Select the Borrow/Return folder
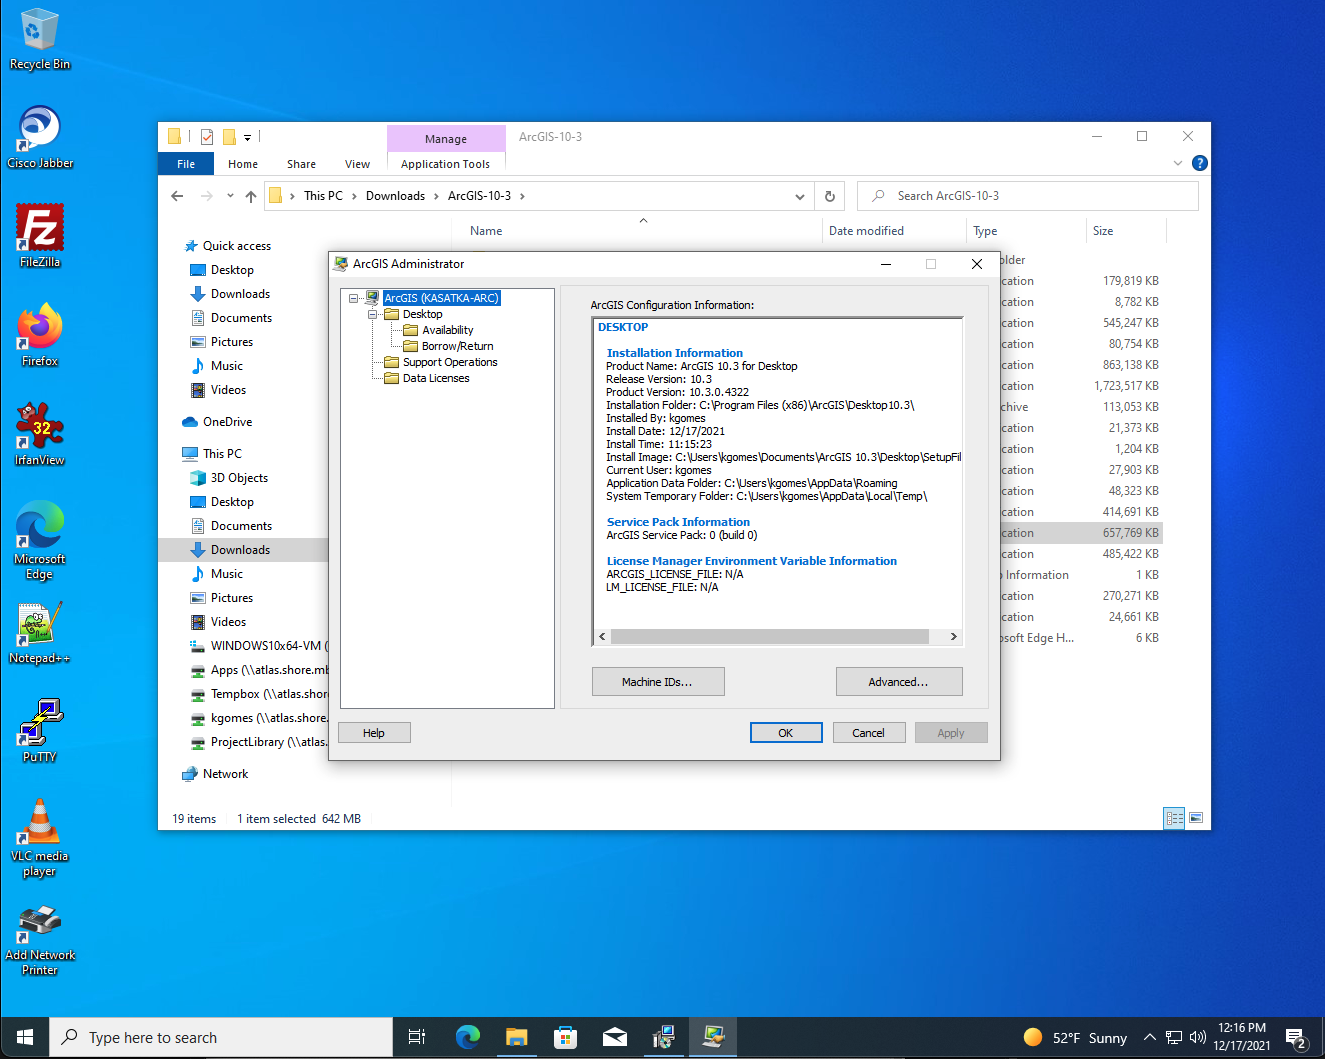Screen dimensions: 1325x1059 pos(457,346)
